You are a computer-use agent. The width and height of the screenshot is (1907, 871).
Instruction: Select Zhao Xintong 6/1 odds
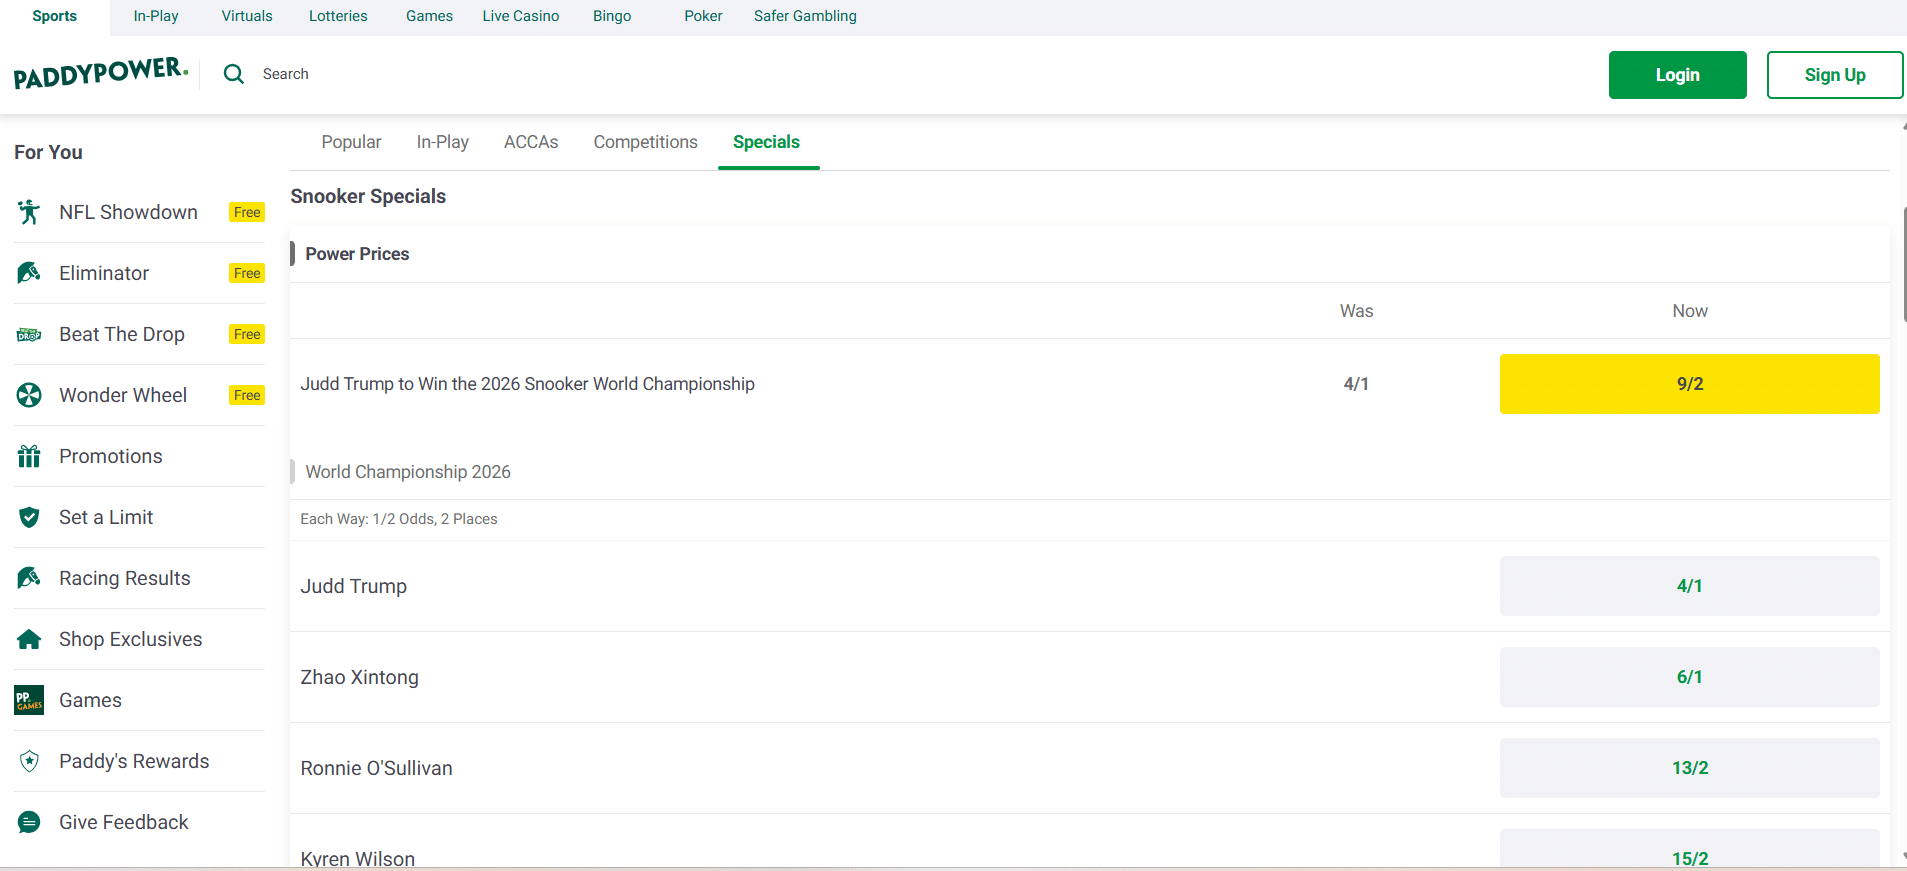[1690, 677]
